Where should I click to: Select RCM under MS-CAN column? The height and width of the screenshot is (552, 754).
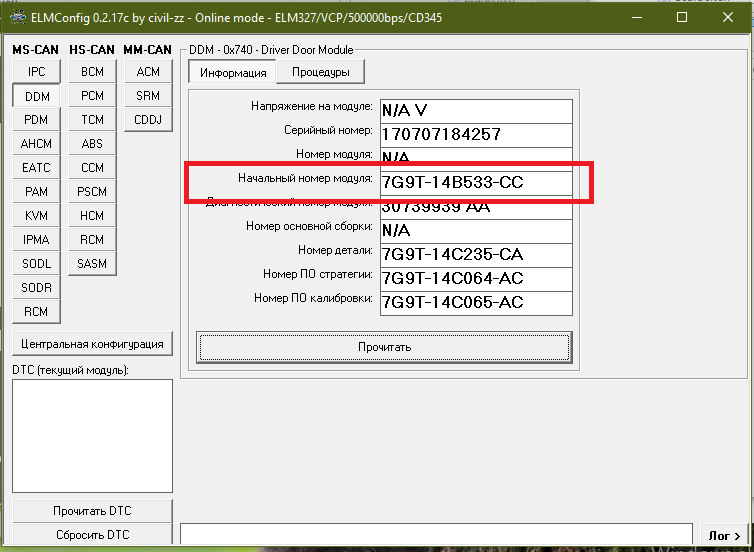coord(37,312)
